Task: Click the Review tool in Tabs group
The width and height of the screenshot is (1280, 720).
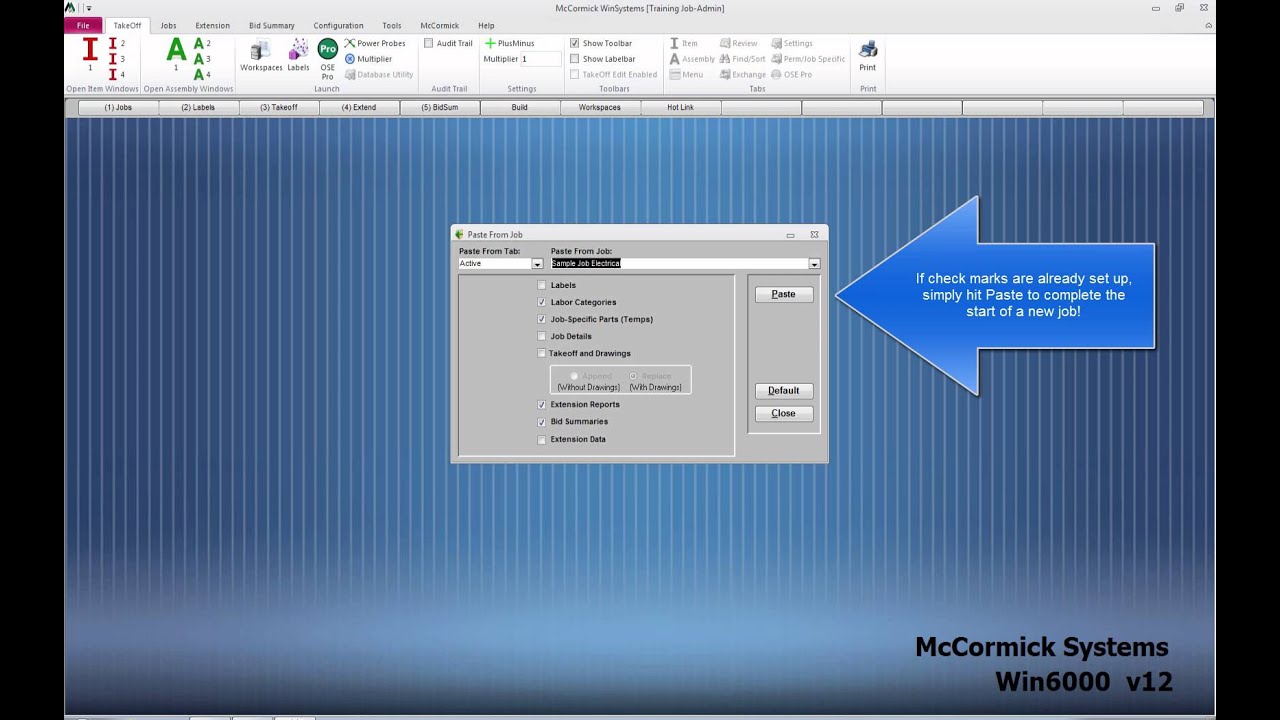Action: click(738, 44)
